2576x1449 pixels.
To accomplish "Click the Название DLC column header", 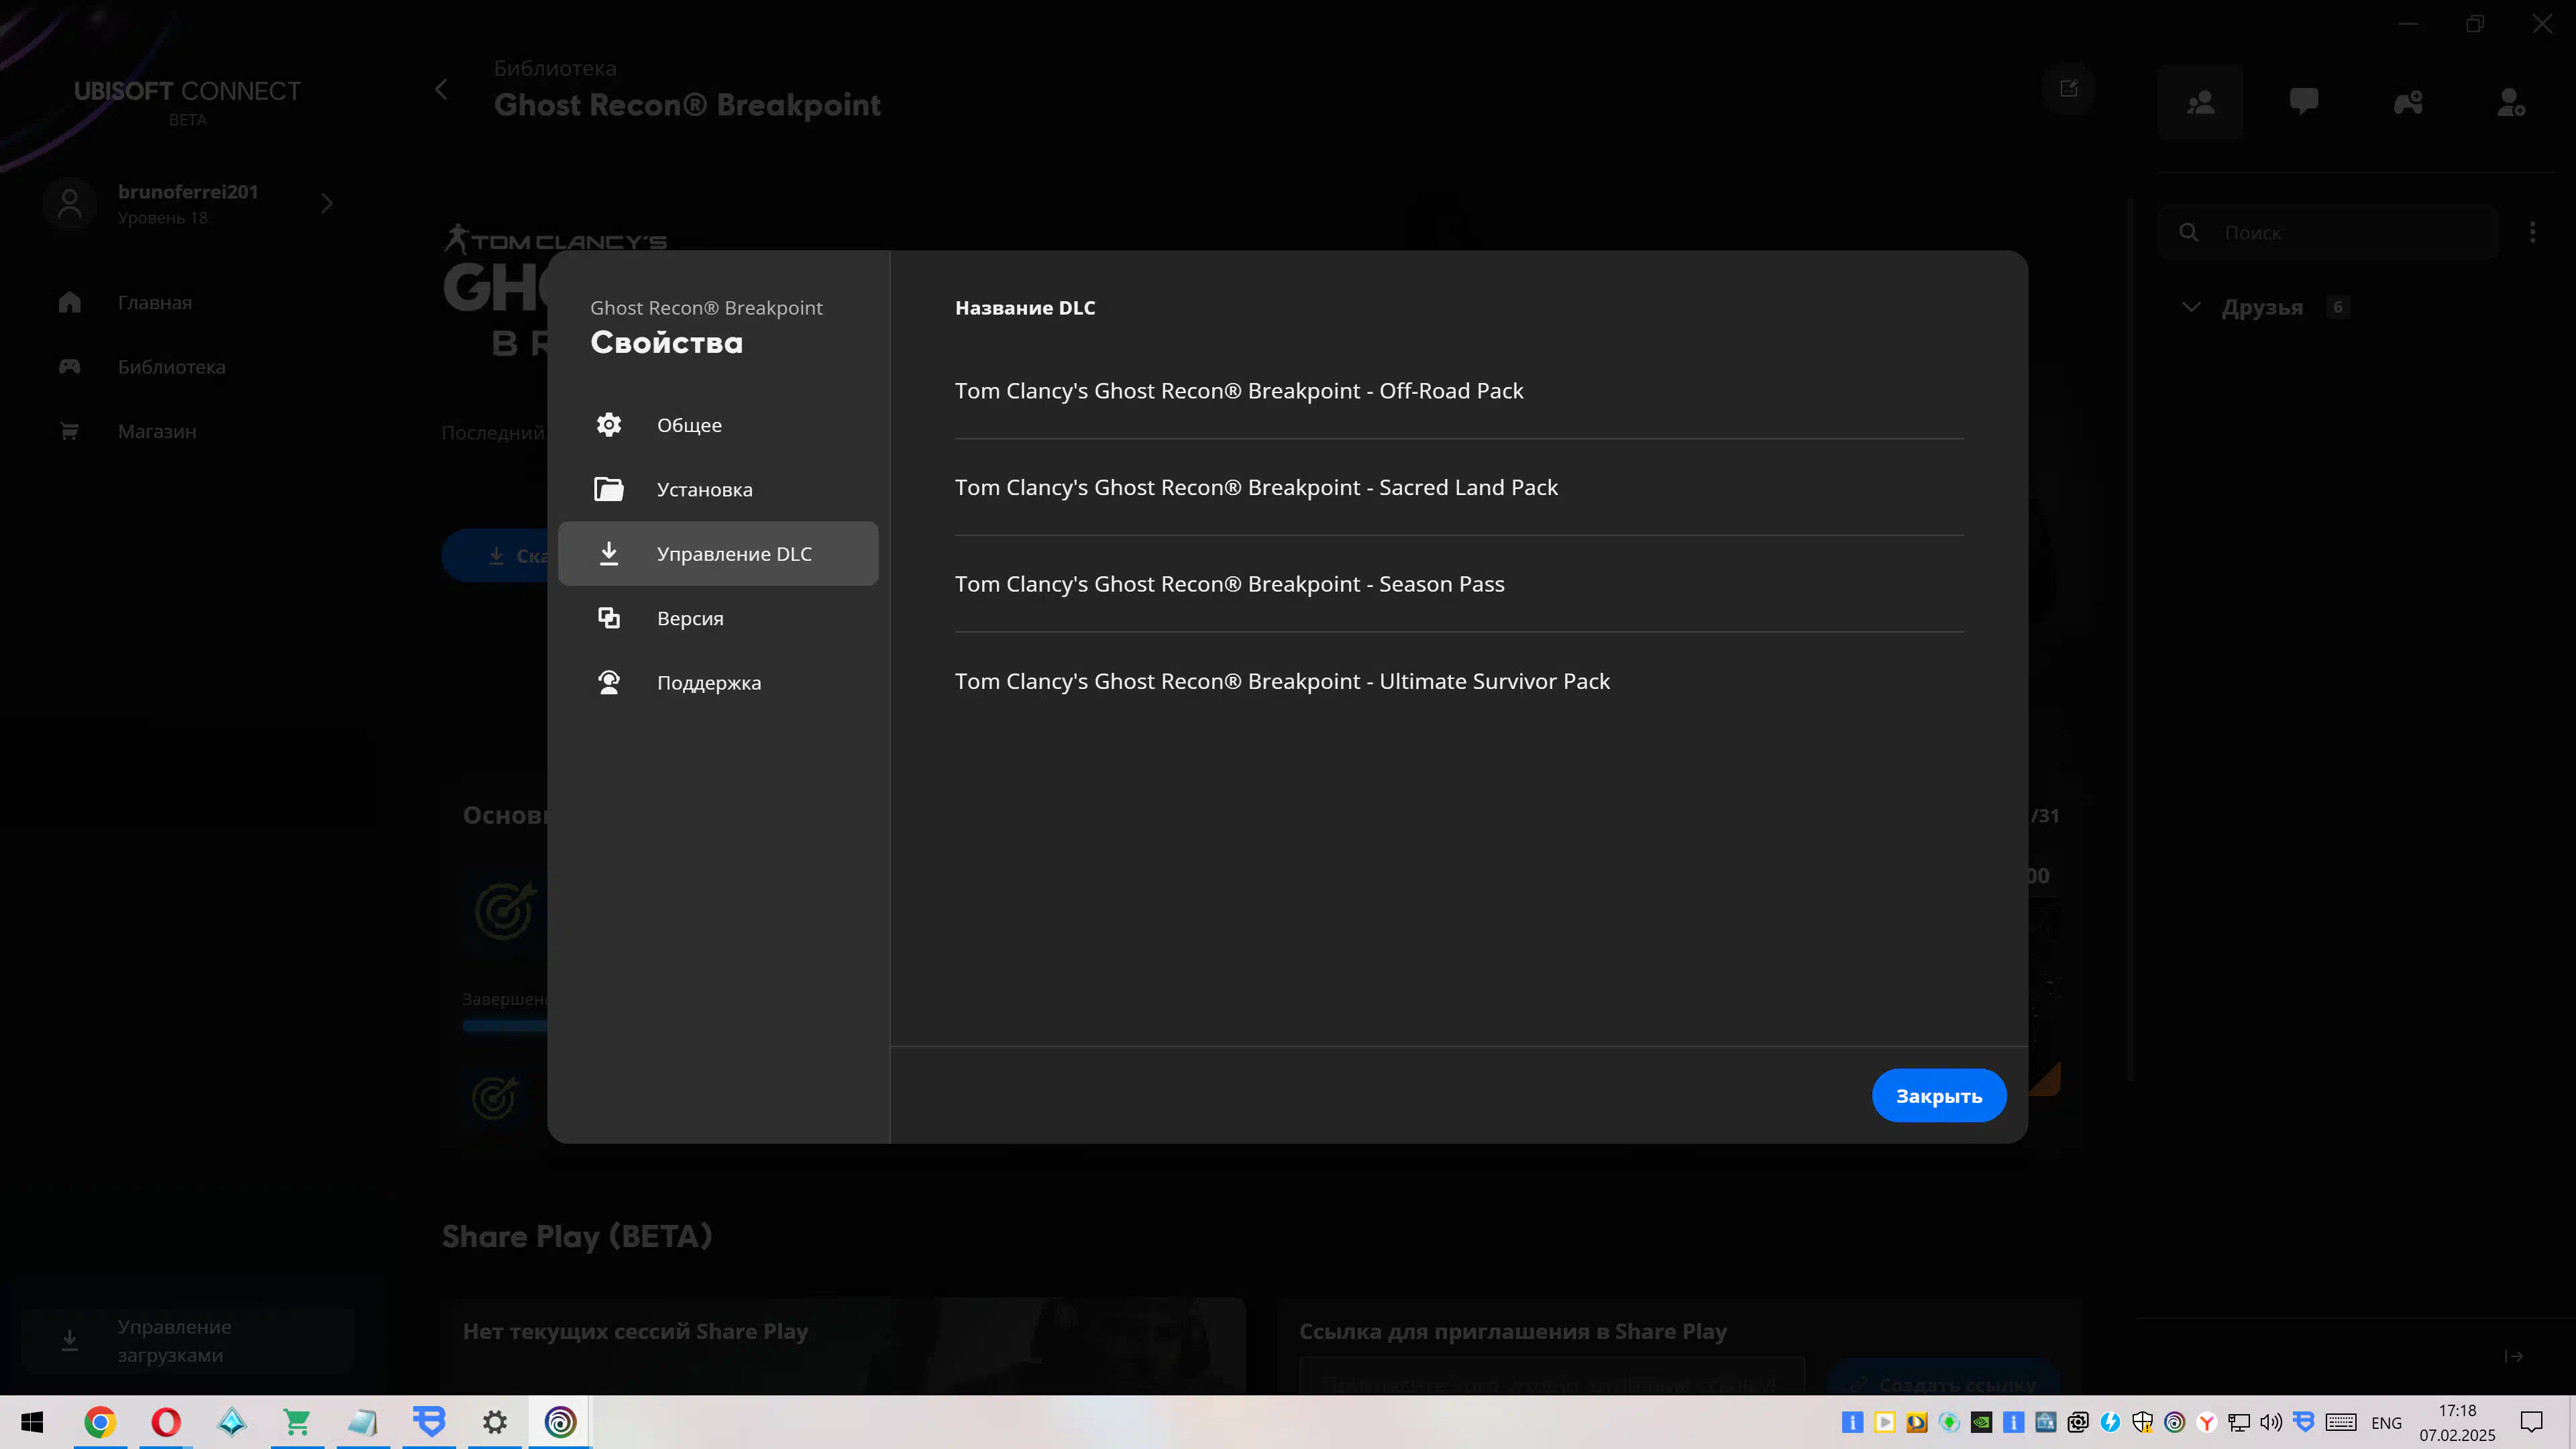I will click(1025, 308).
